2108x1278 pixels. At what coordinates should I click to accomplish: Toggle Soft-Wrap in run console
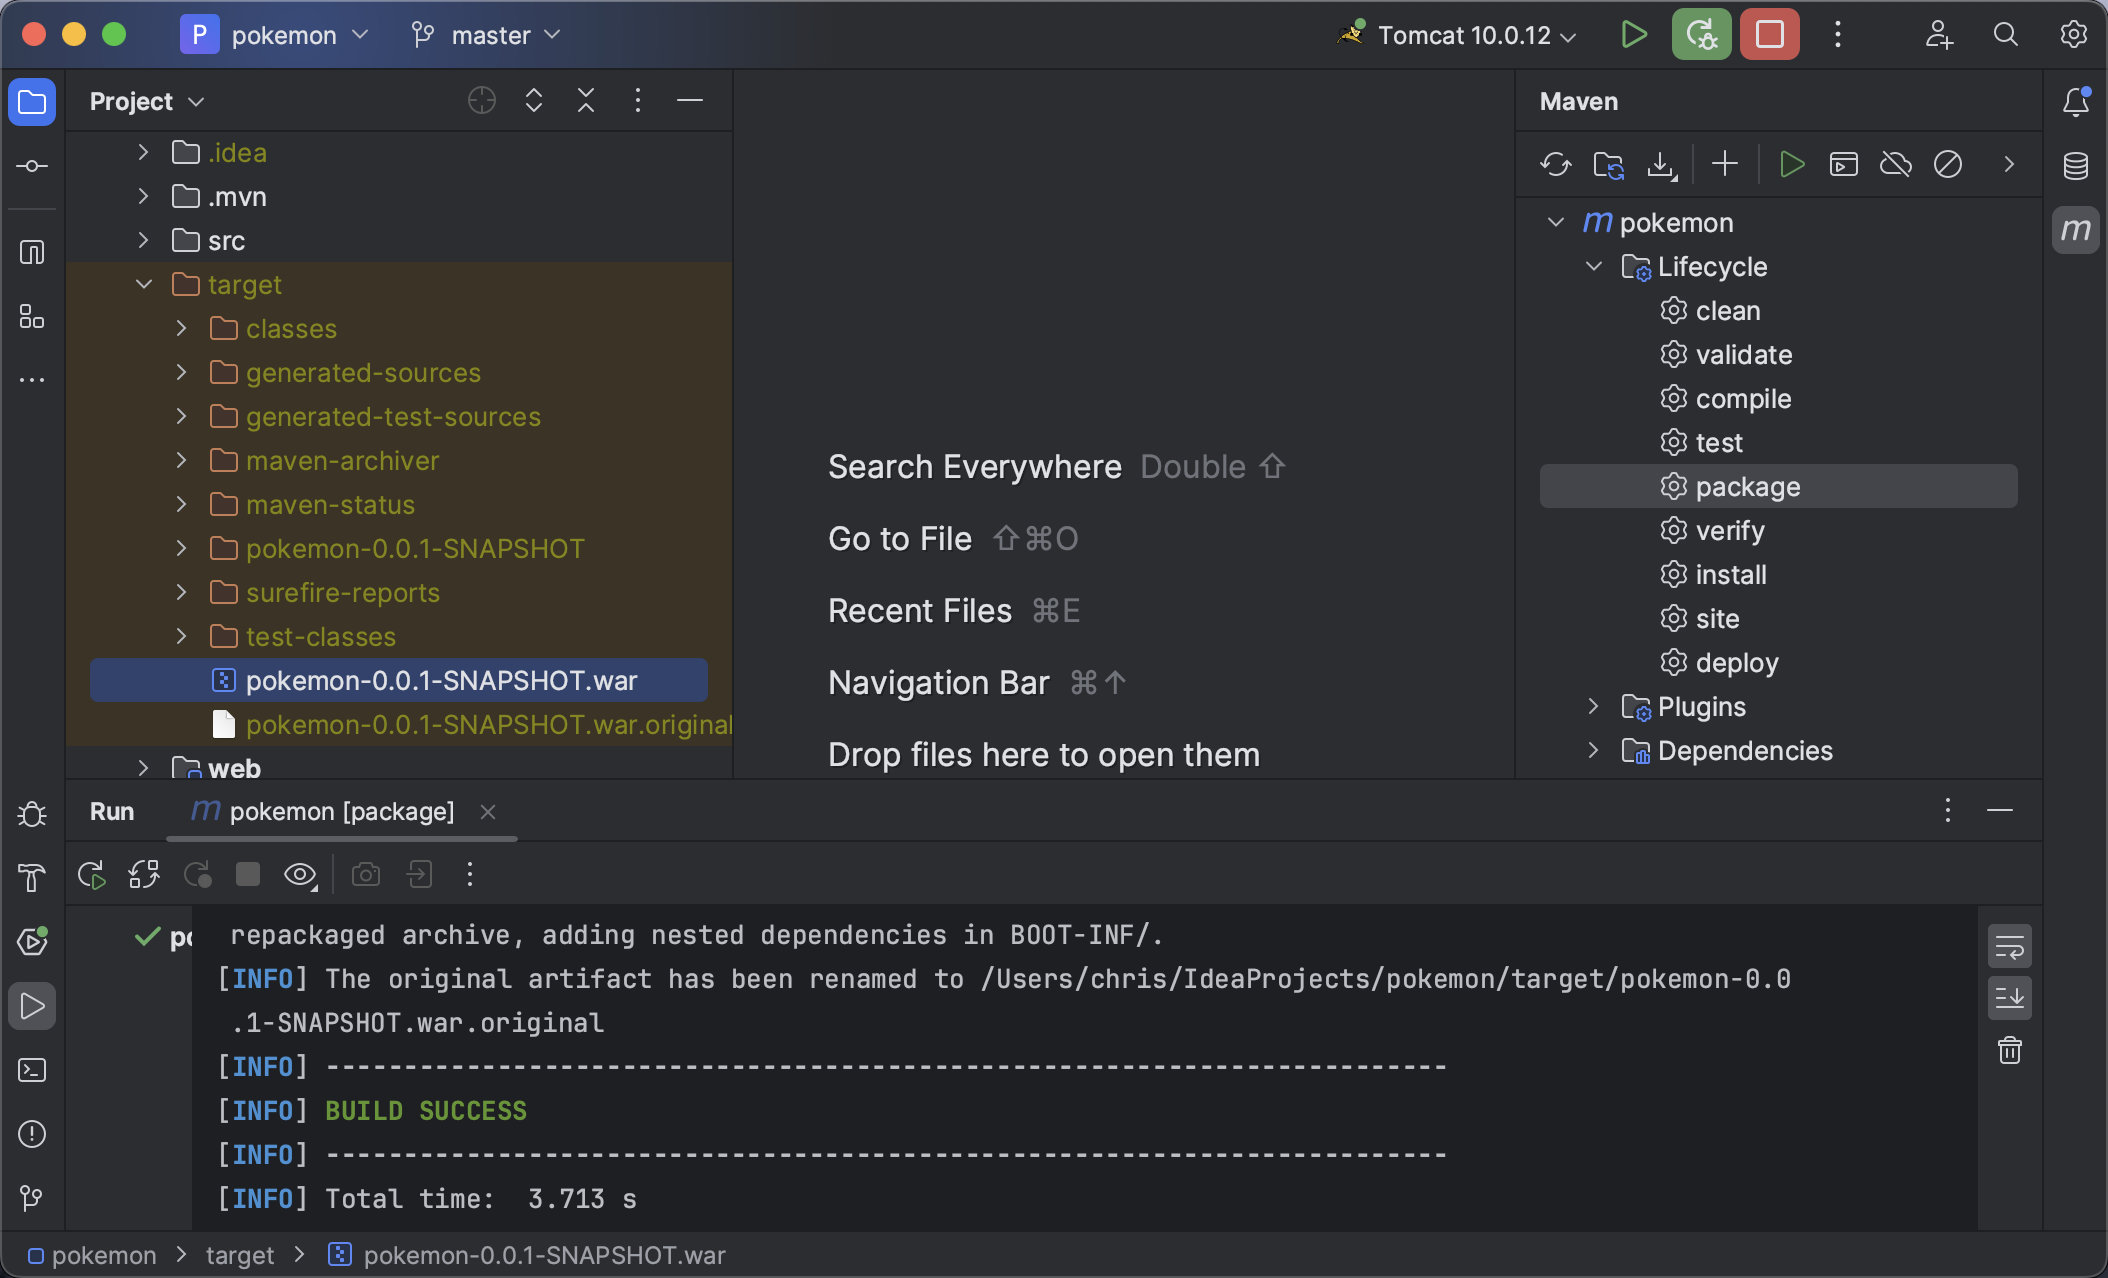[x=2009, y=946]
